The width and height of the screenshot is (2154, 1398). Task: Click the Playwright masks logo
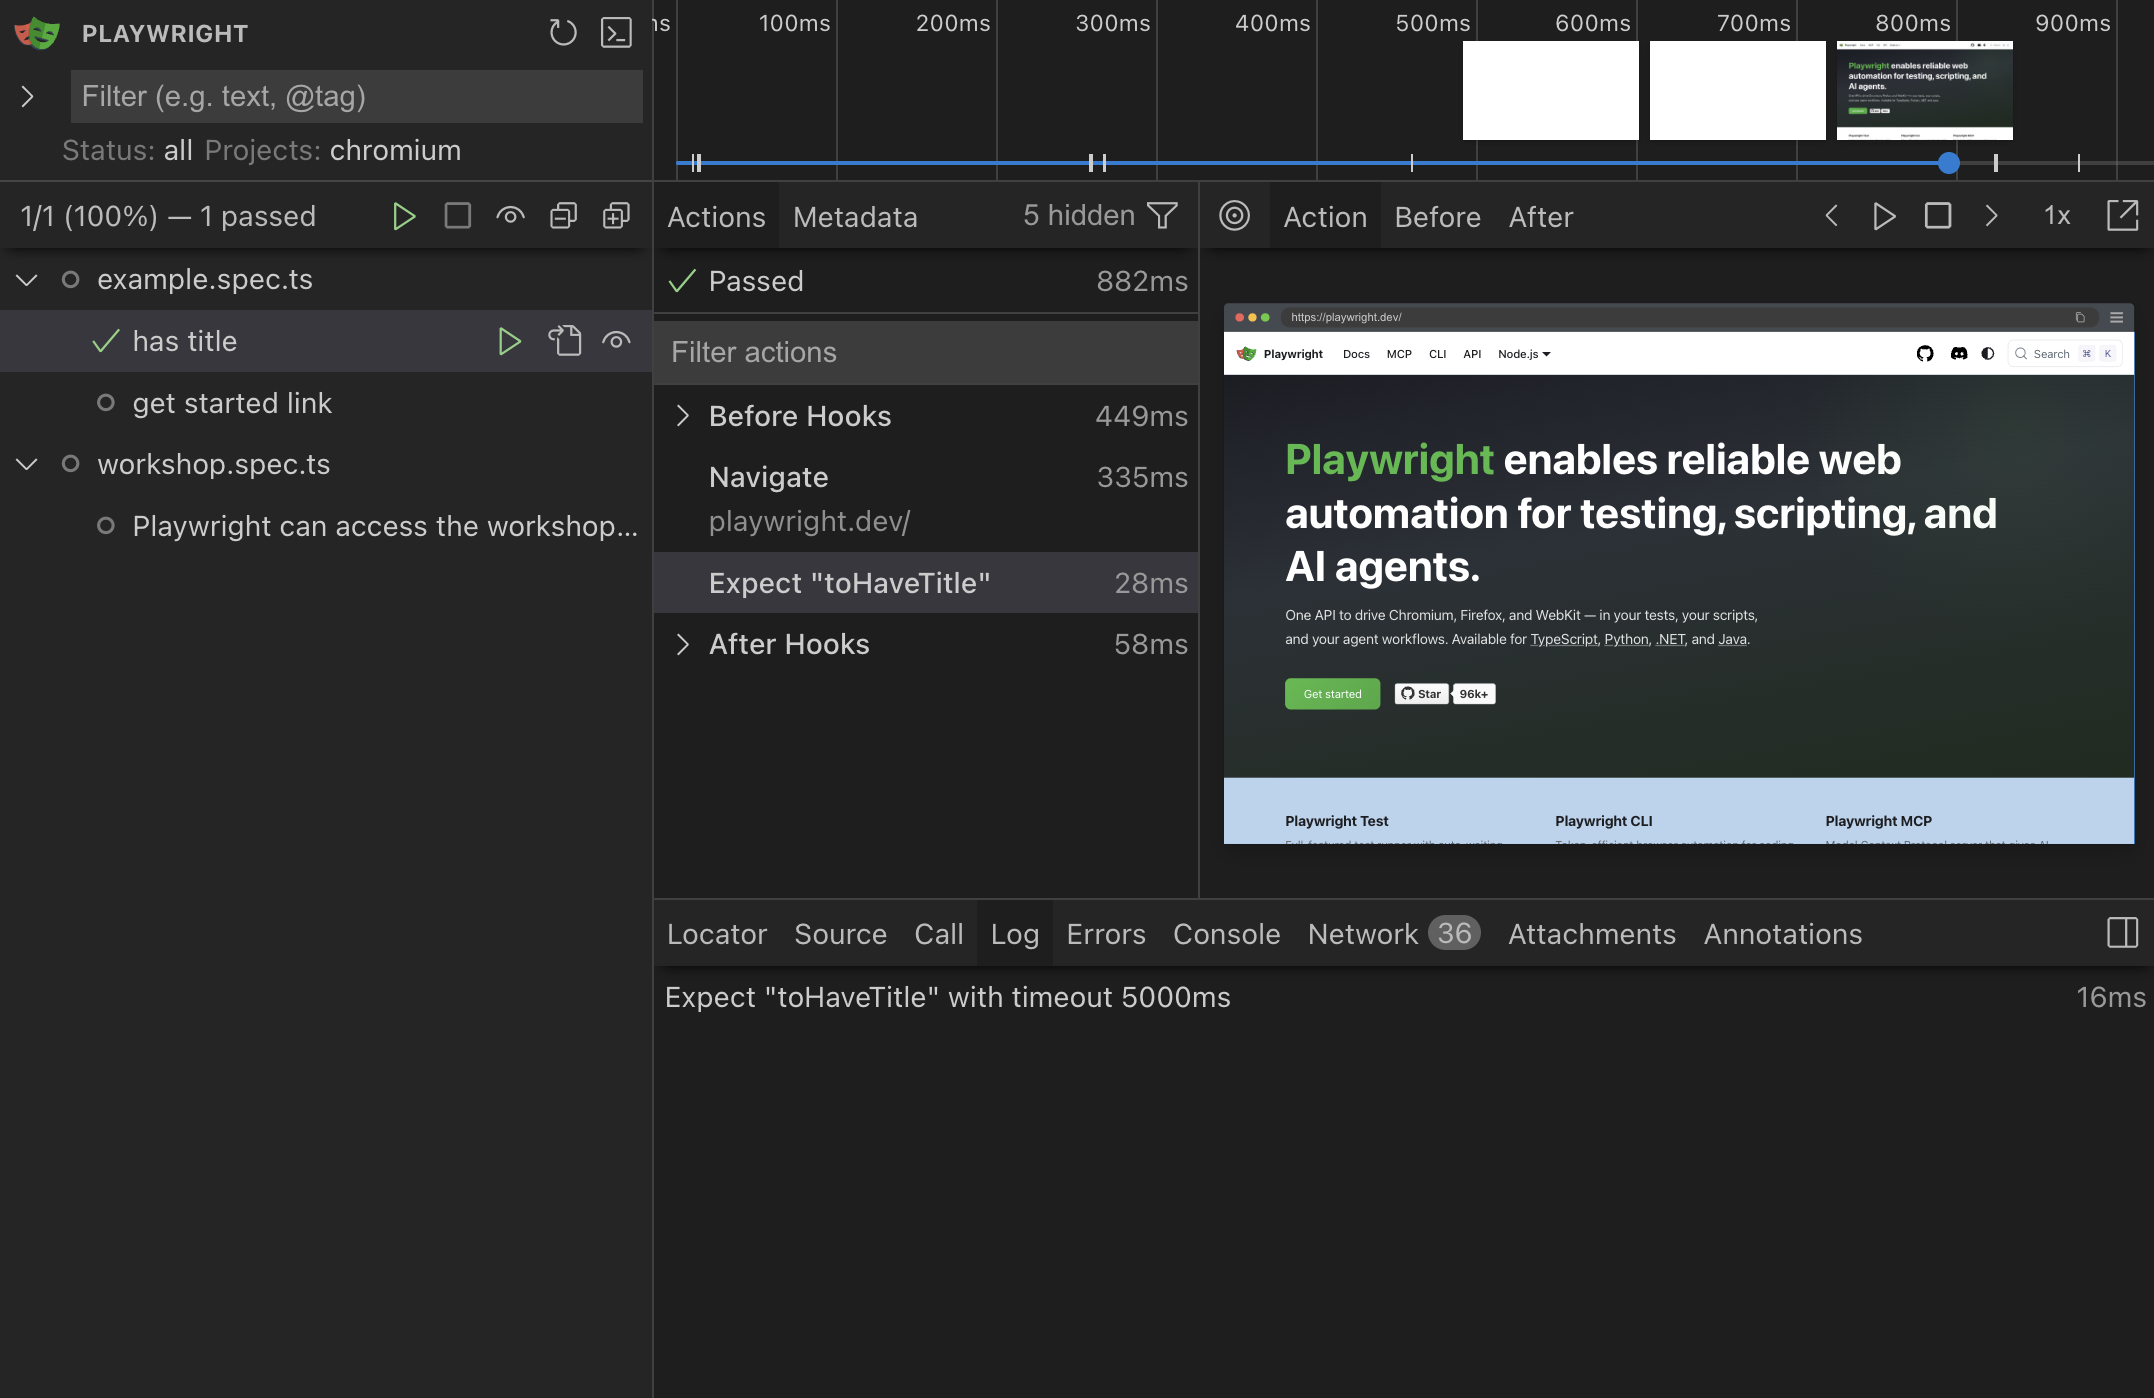pos(37,33)
